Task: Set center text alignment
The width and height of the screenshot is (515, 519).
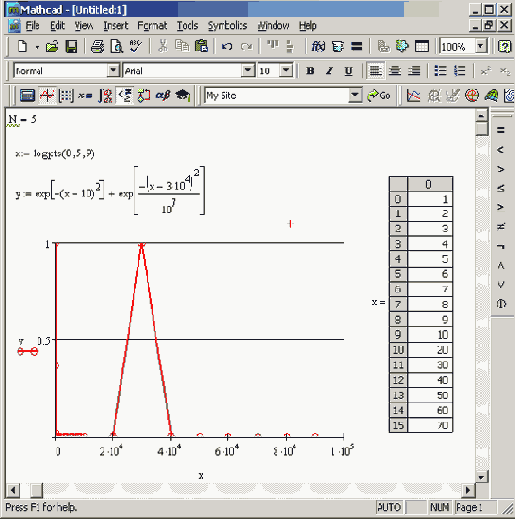Action: tap(395, 71)
